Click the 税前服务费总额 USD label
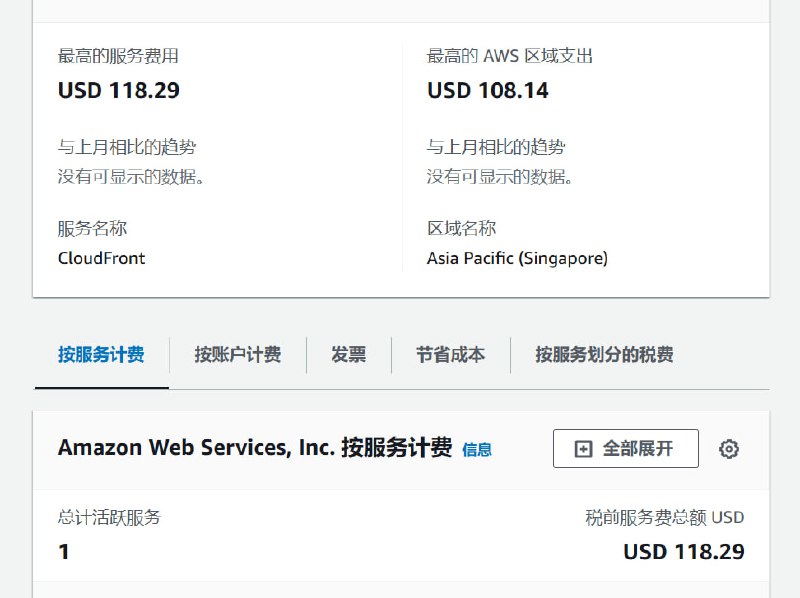The height and width of the screenshot is (598, 800). click(x=664, y=517)
